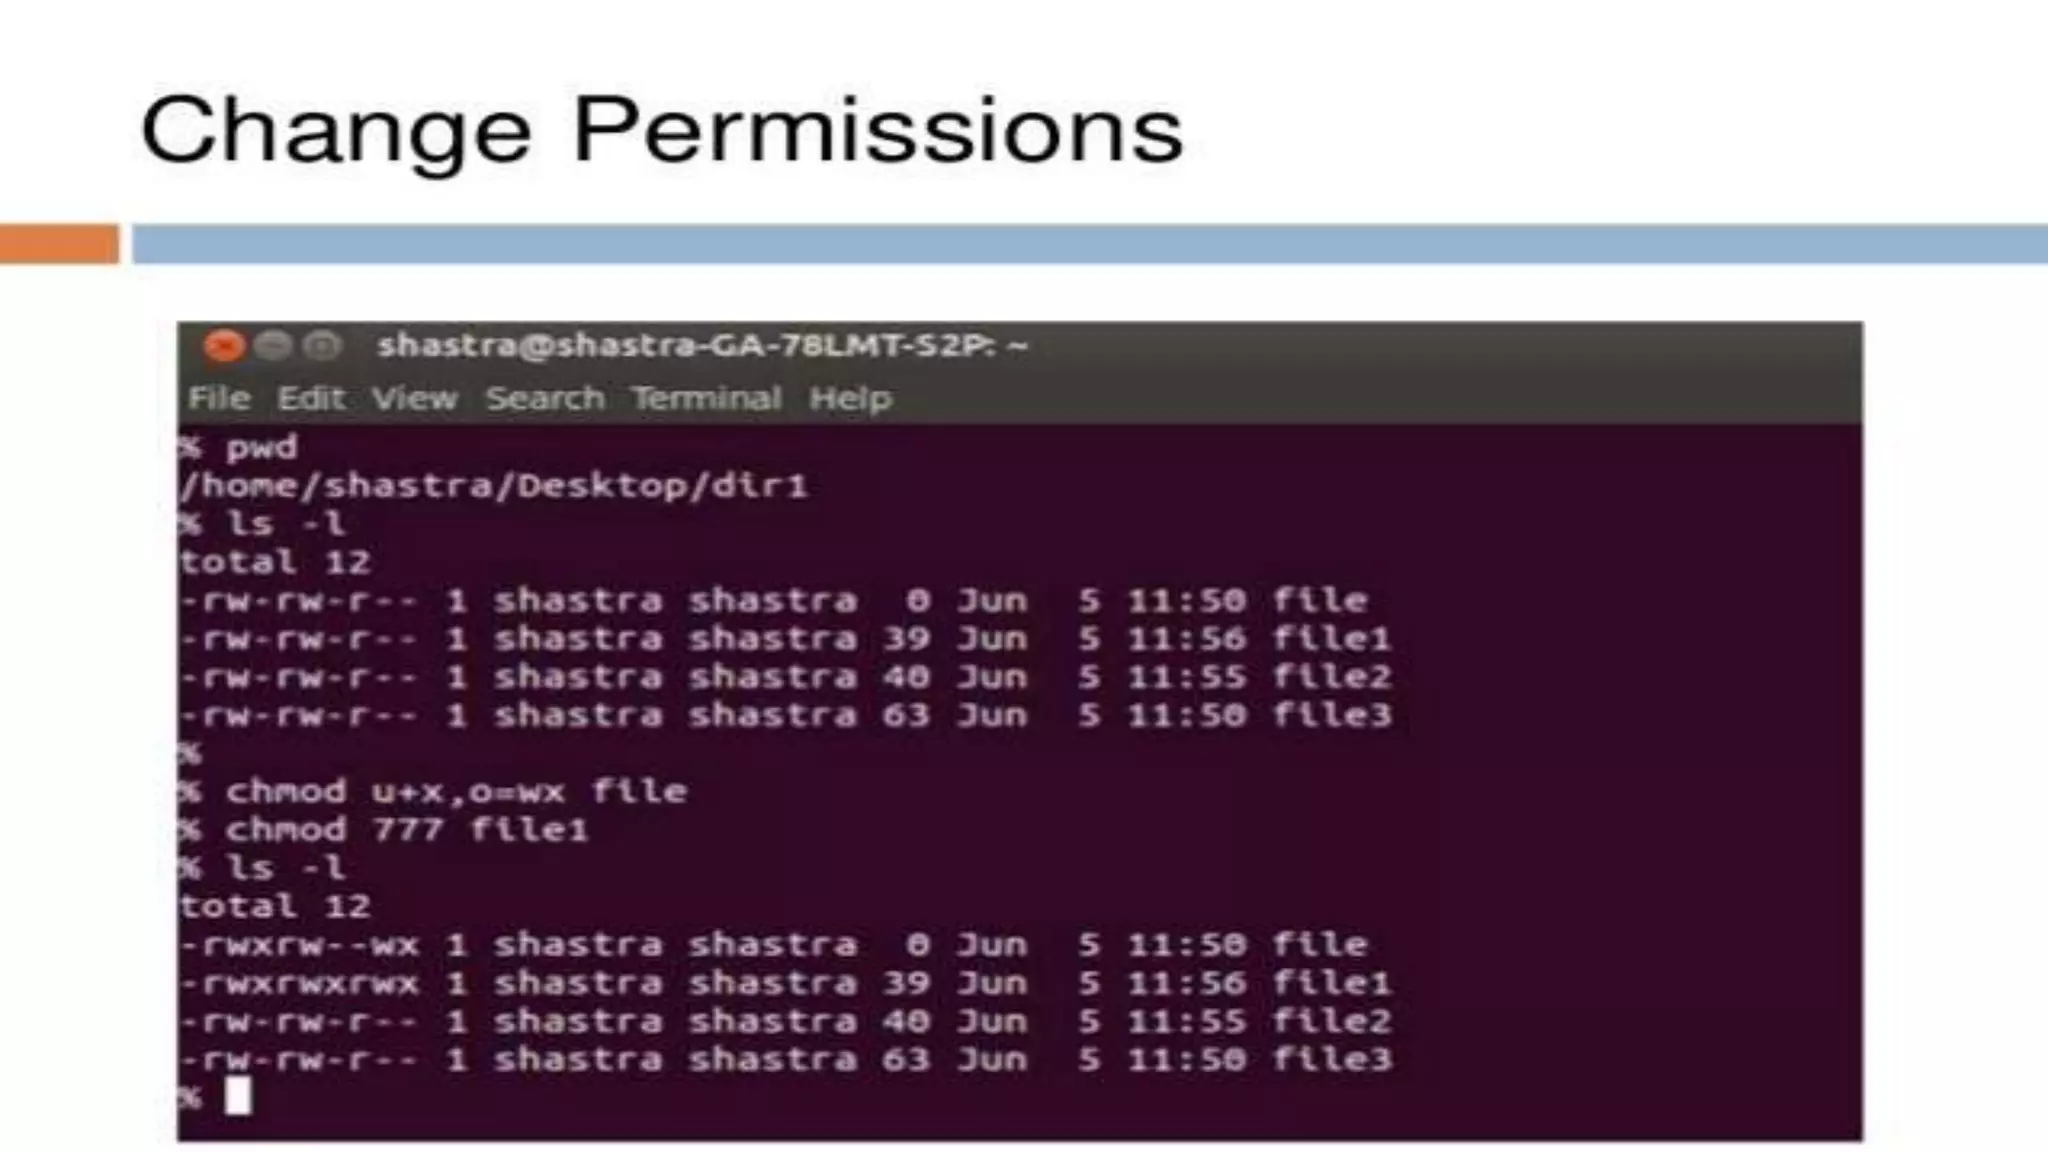Click the /home/shastra/Desktop/dir1 path output
This screenshot has height=1152, width=2048.
493,485
